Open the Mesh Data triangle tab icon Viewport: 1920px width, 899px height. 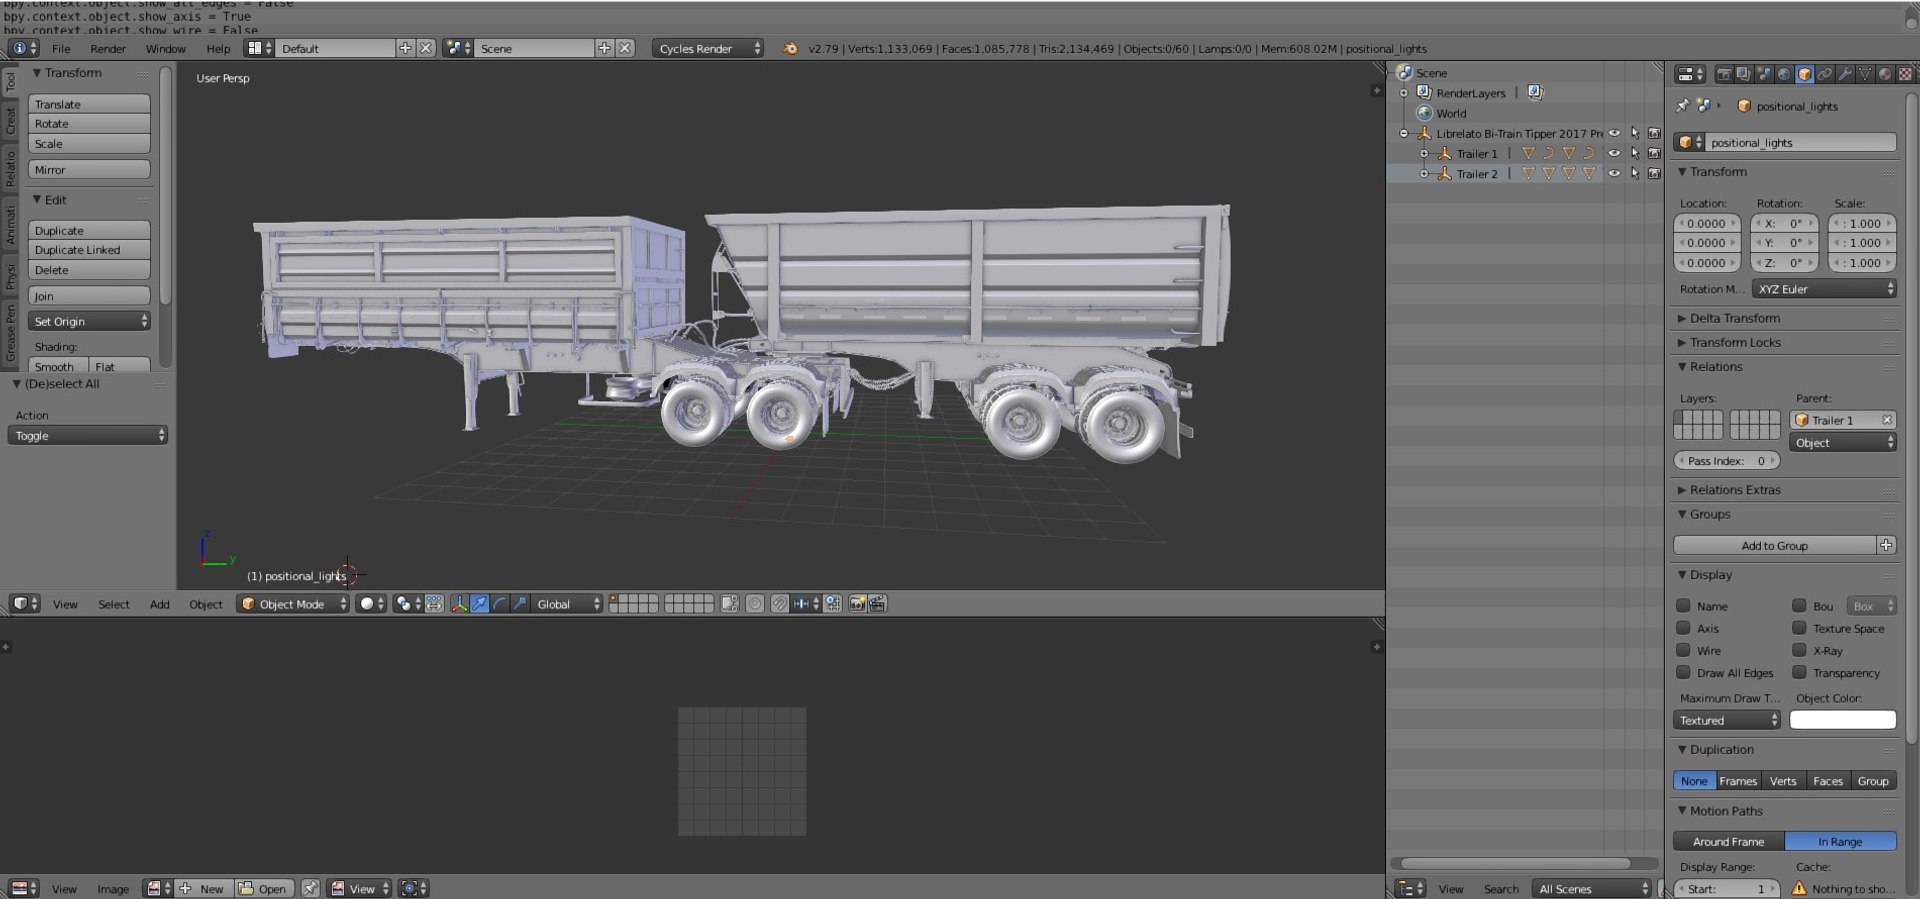(1865, 74)
